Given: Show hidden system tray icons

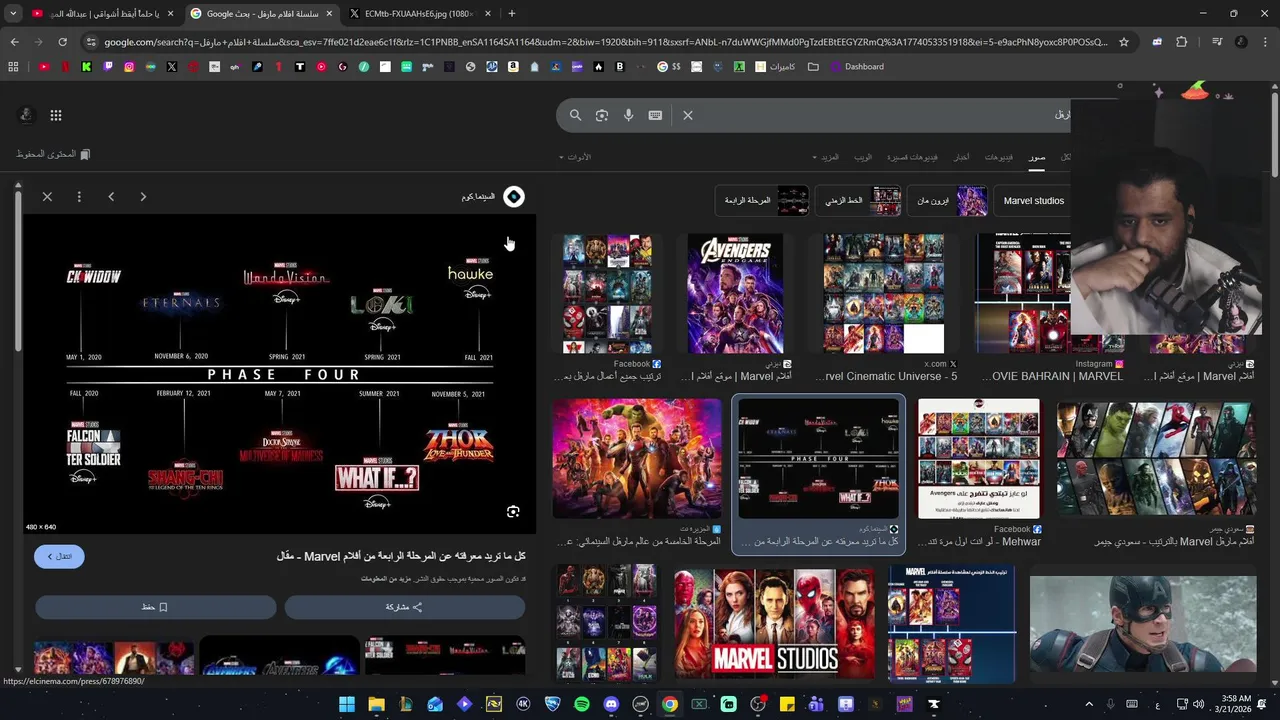Looking at the screenshot, I should point(1089,704).
